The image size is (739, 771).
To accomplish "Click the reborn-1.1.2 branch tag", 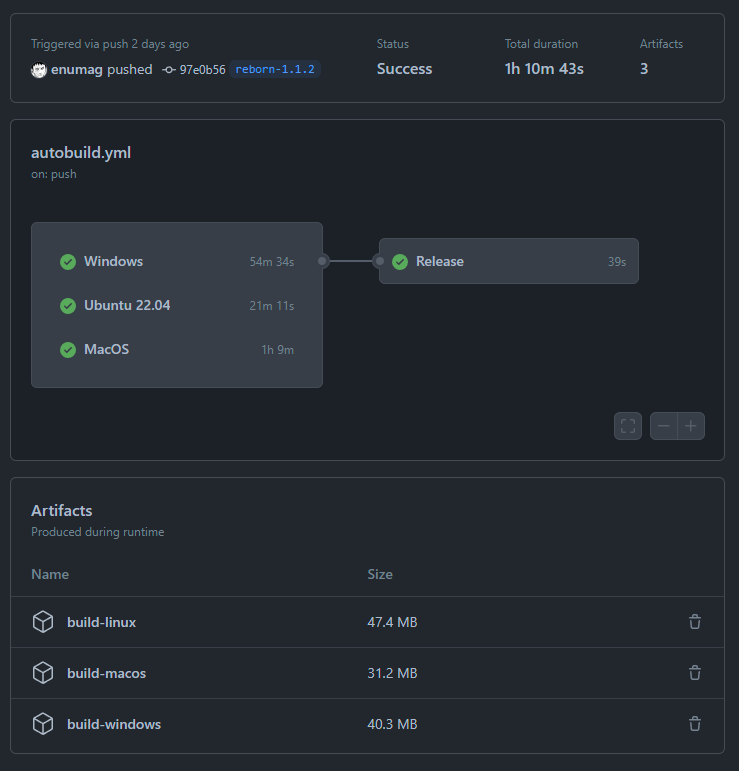I will click(x=275, y=70).
